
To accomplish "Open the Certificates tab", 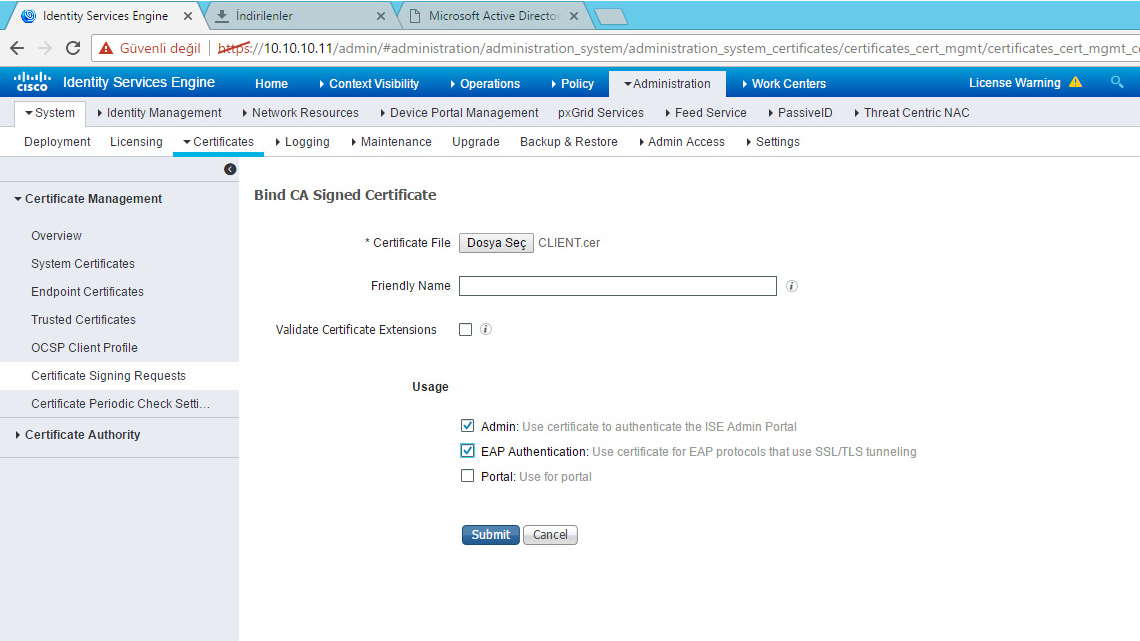I will pos(218,142).
